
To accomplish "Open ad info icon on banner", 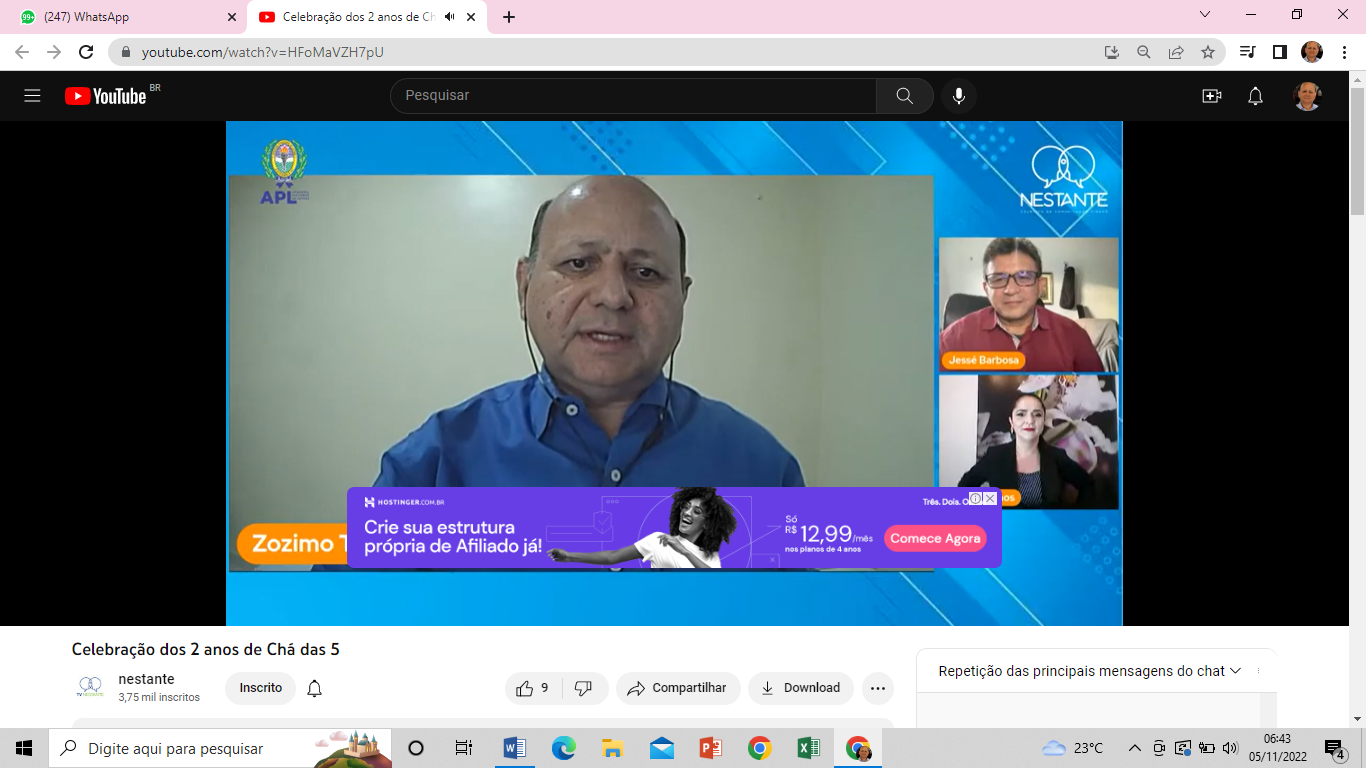I will coord(976,498).
